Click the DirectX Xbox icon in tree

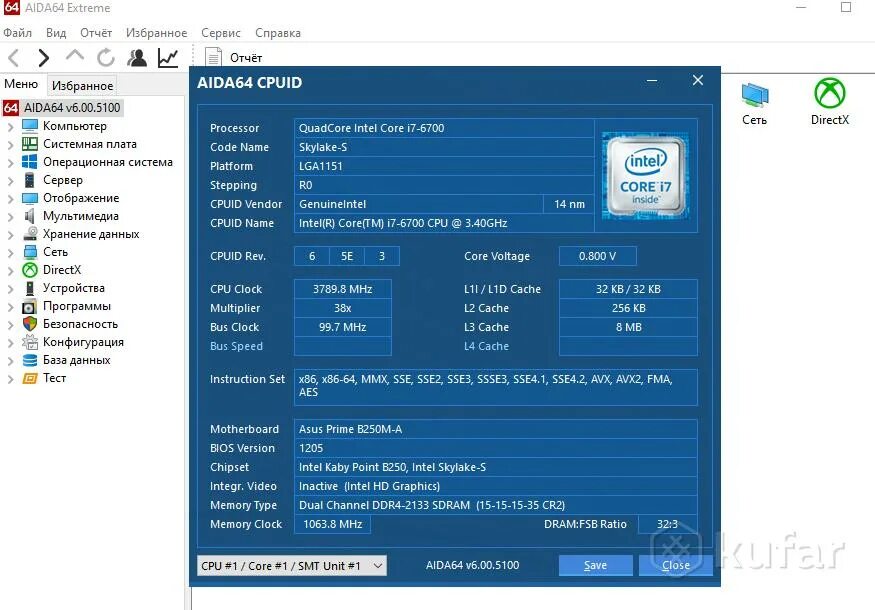(30, 270)
